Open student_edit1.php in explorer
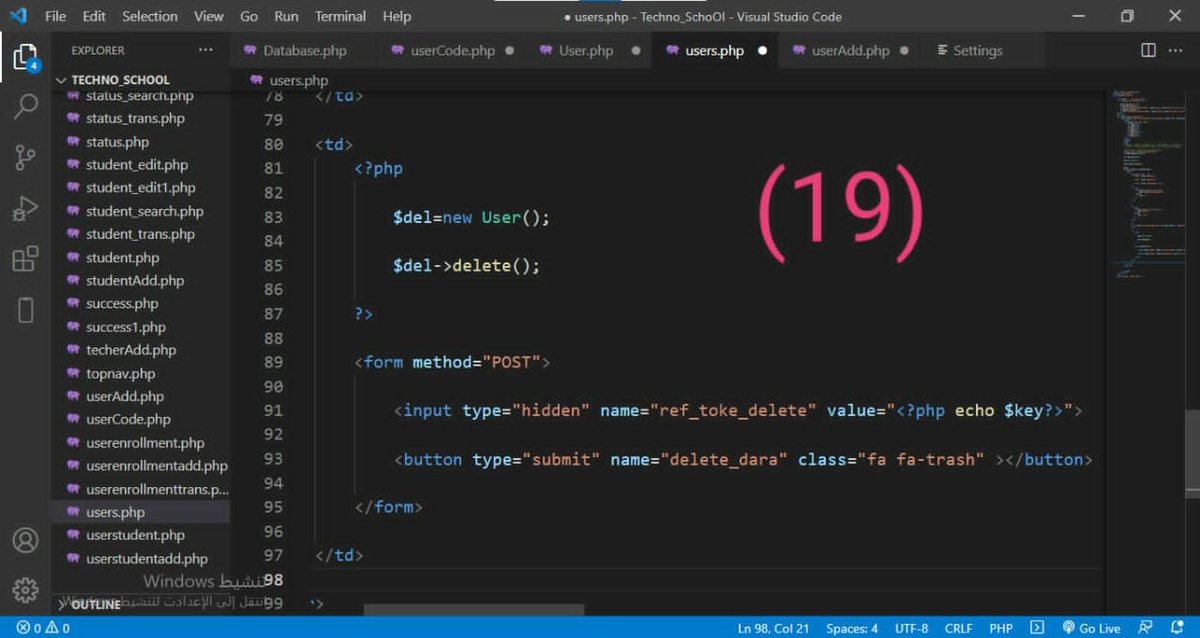This screenshot has width=1200, height=638. 140,188
